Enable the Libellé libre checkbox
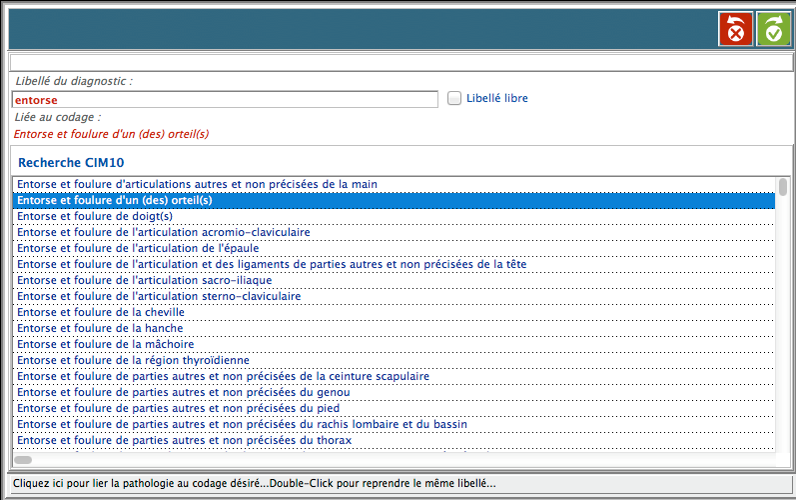The width and height of the screenshot is (796, 500). (455, 98)
